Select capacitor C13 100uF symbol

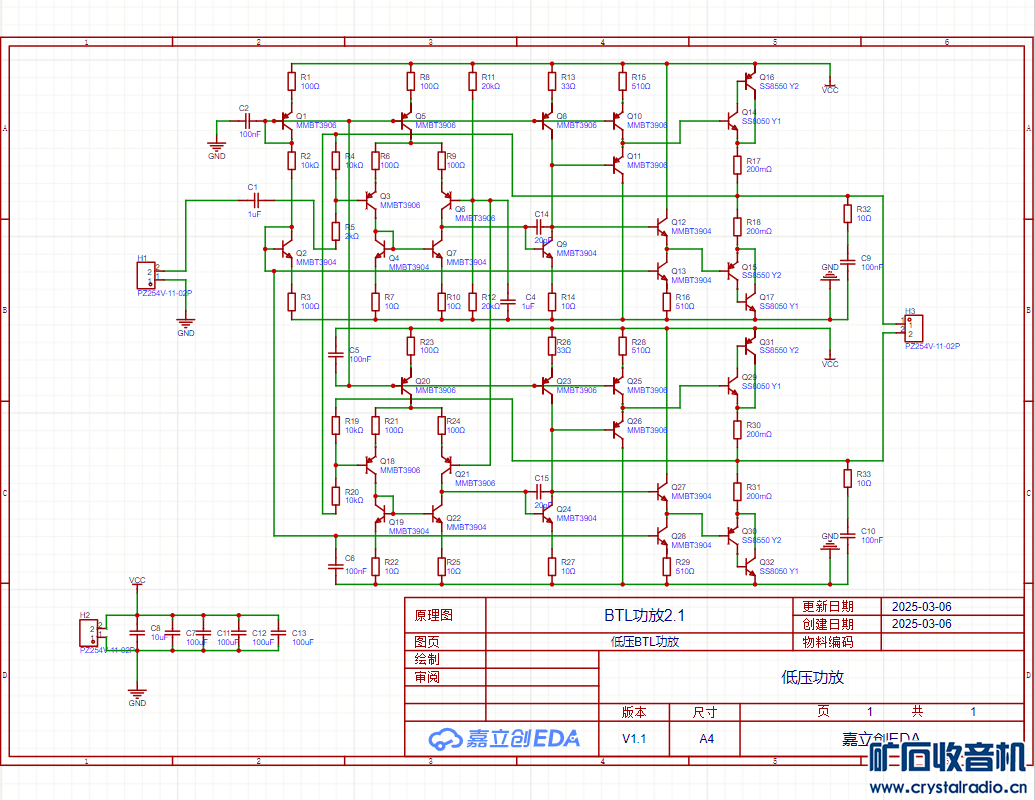coord(279,632)
